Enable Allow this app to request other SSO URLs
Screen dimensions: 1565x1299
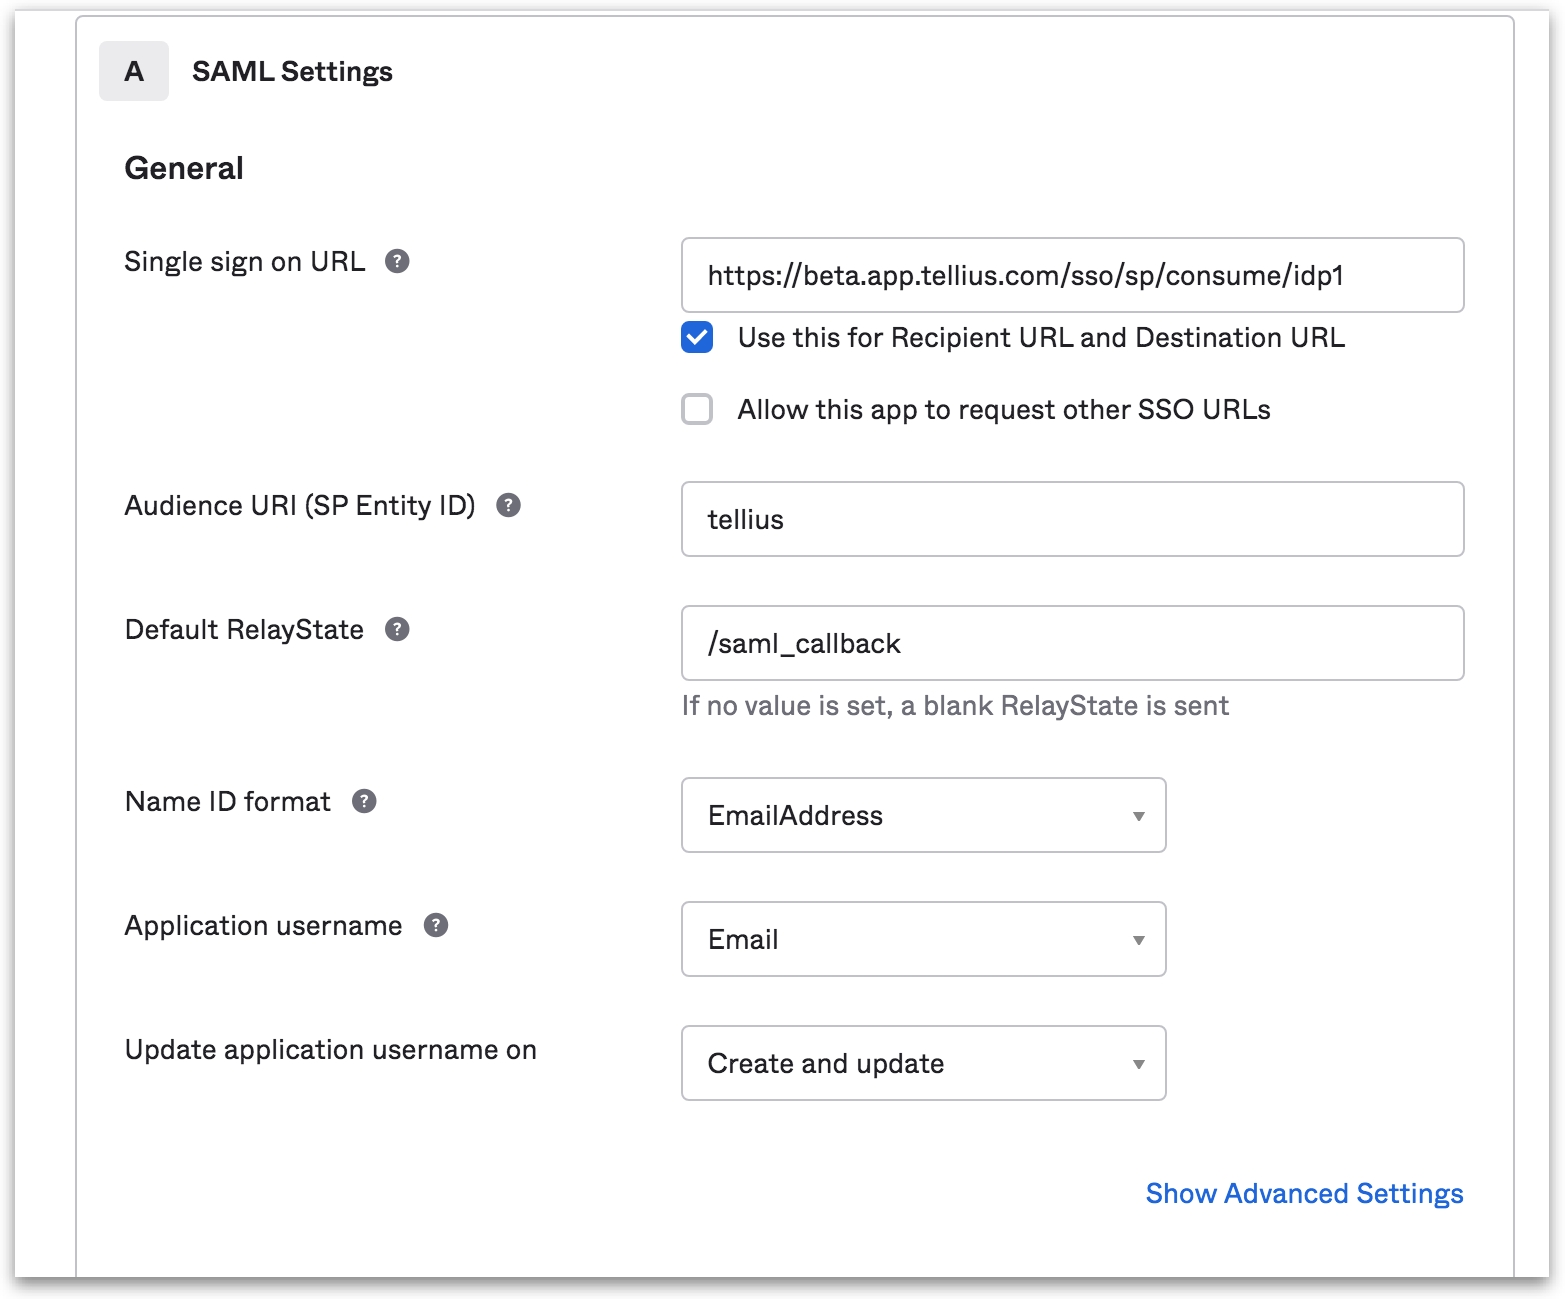click(697, 410)
